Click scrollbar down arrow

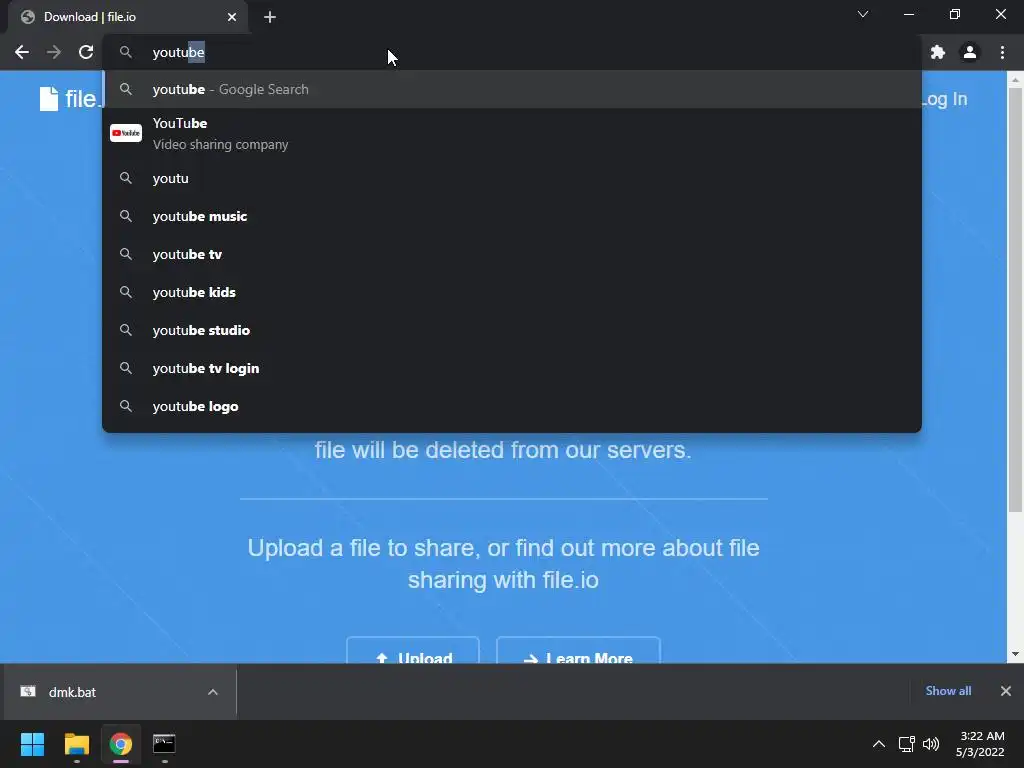click(1015, 654)
